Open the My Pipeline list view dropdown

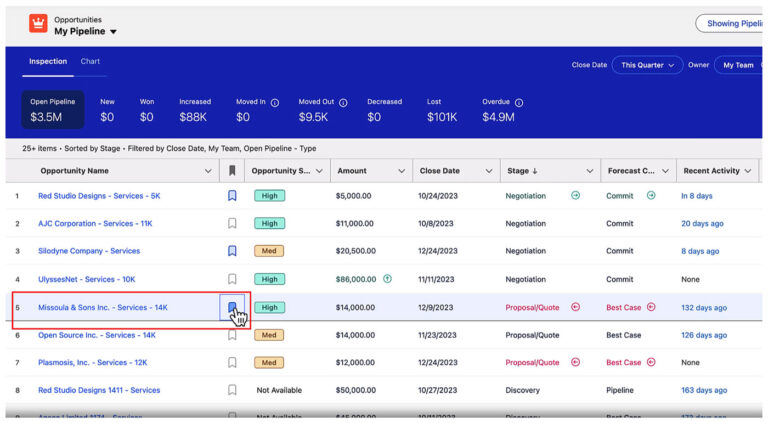click(113, 32)
